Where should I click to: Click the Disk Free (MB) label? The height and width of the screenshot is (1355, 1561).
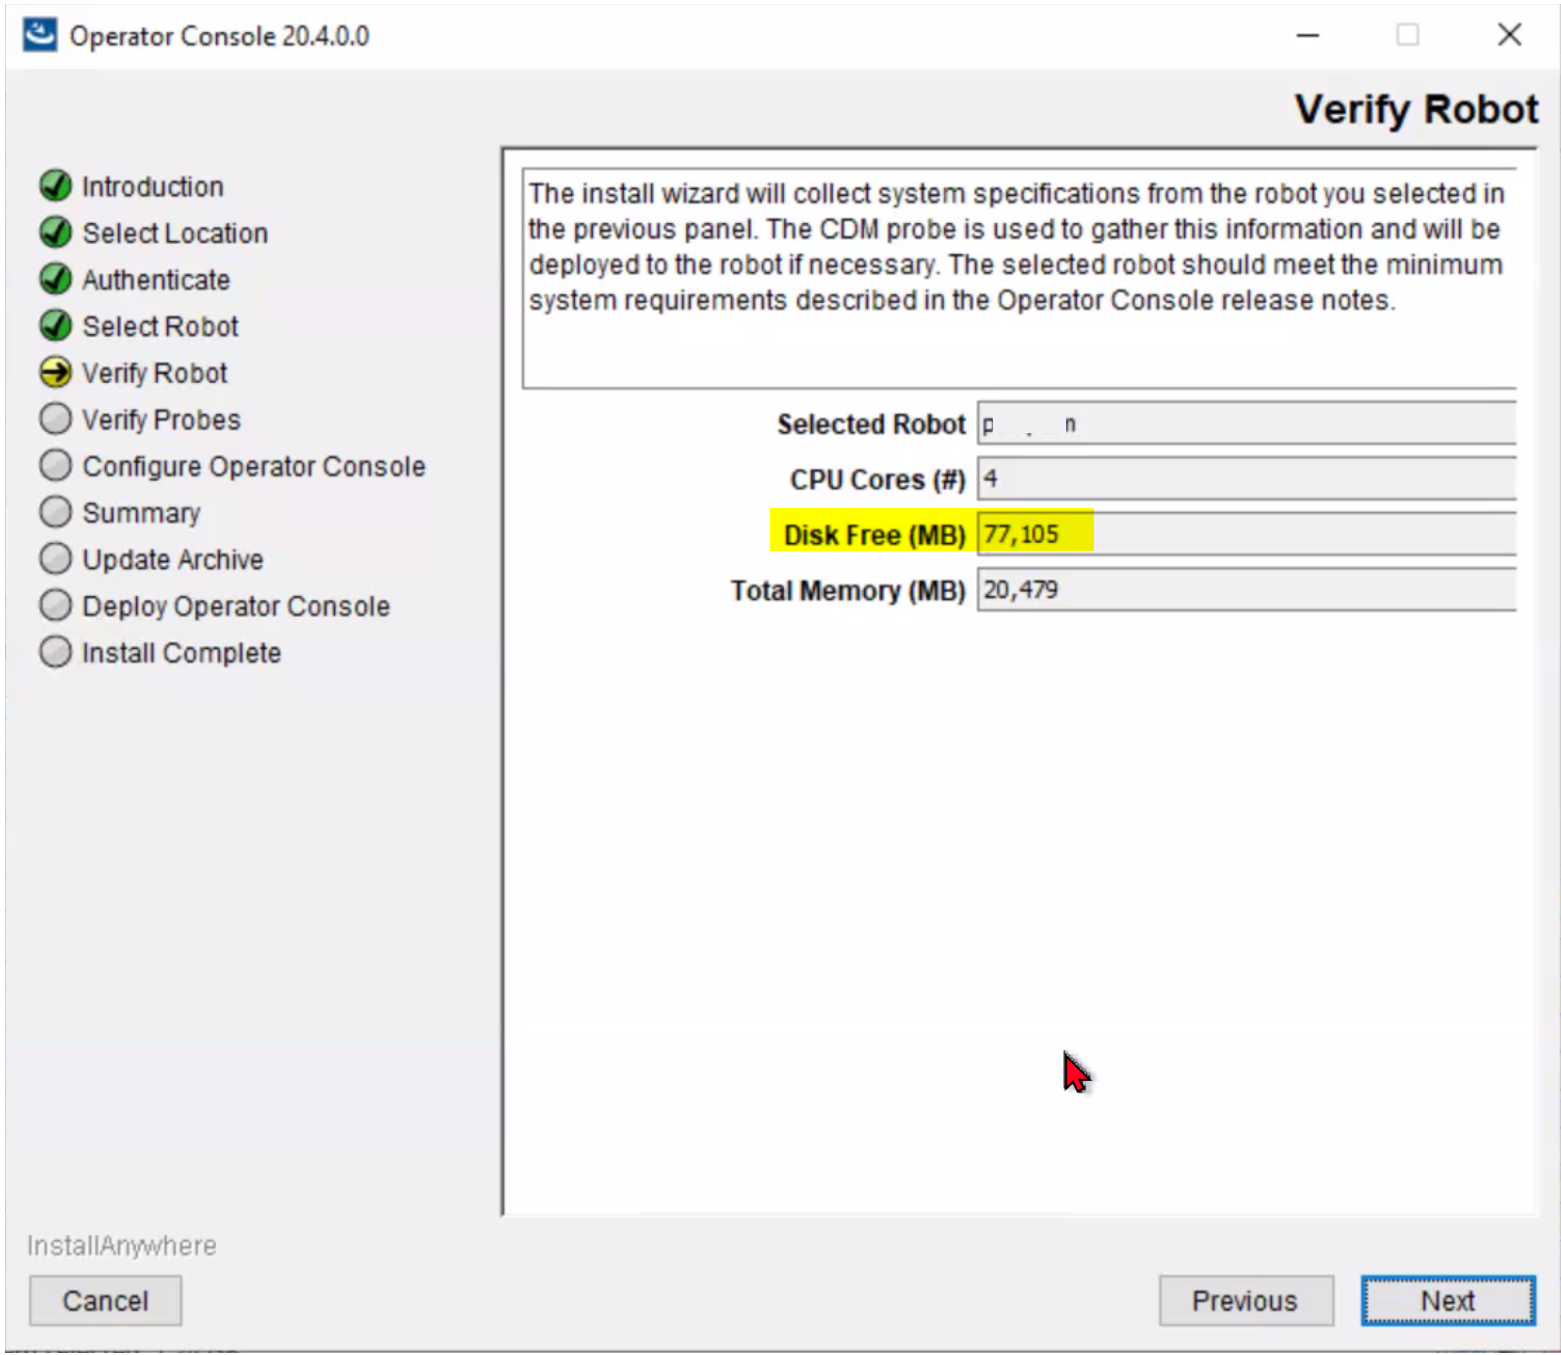pos(874,535)
